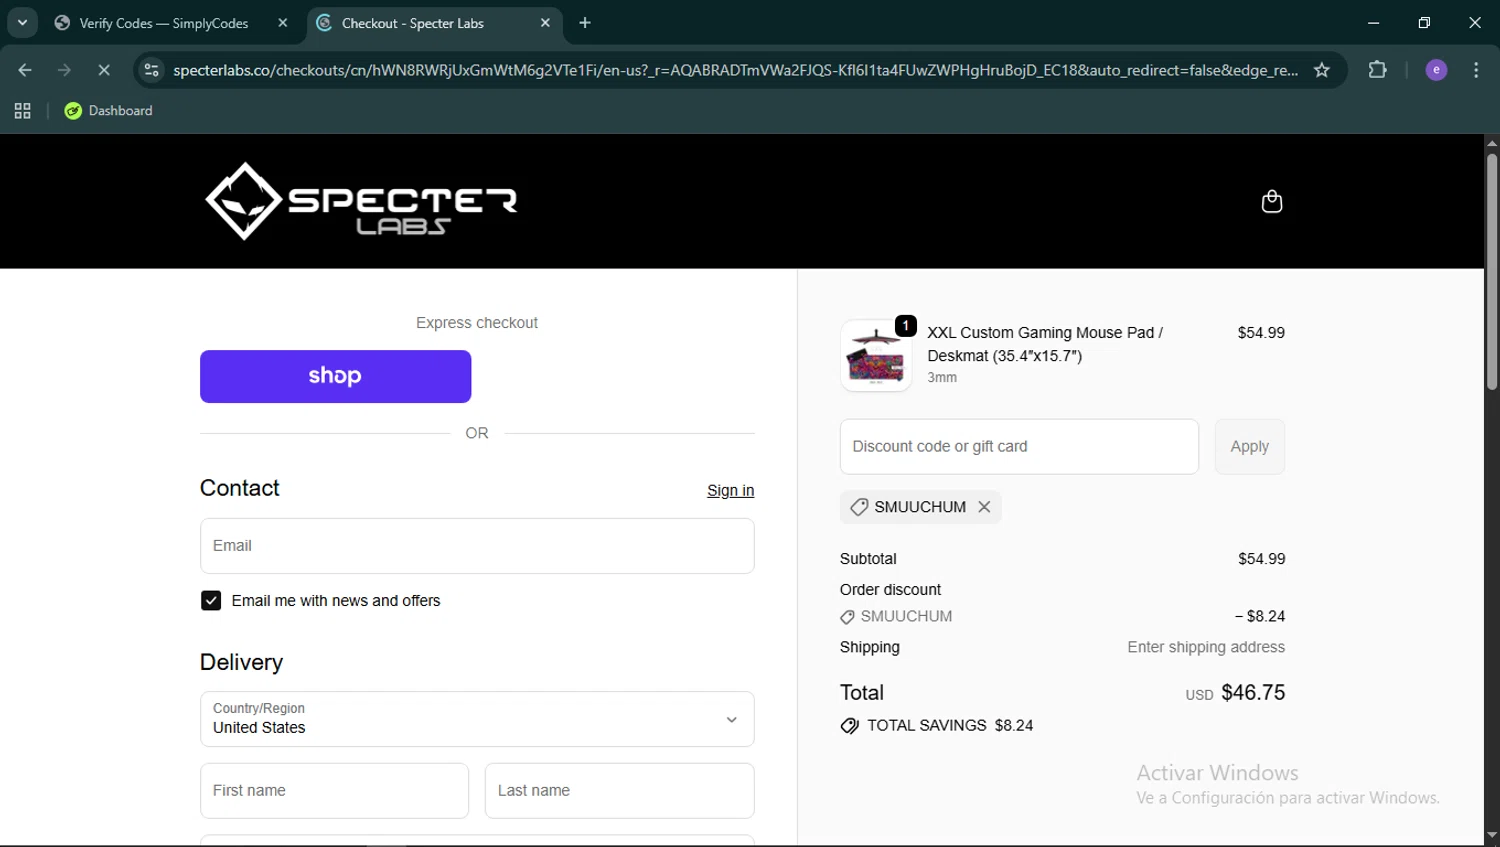Apply the discount code
The height and width of the screenshot is (847, 1500).
coord(1249,447)
